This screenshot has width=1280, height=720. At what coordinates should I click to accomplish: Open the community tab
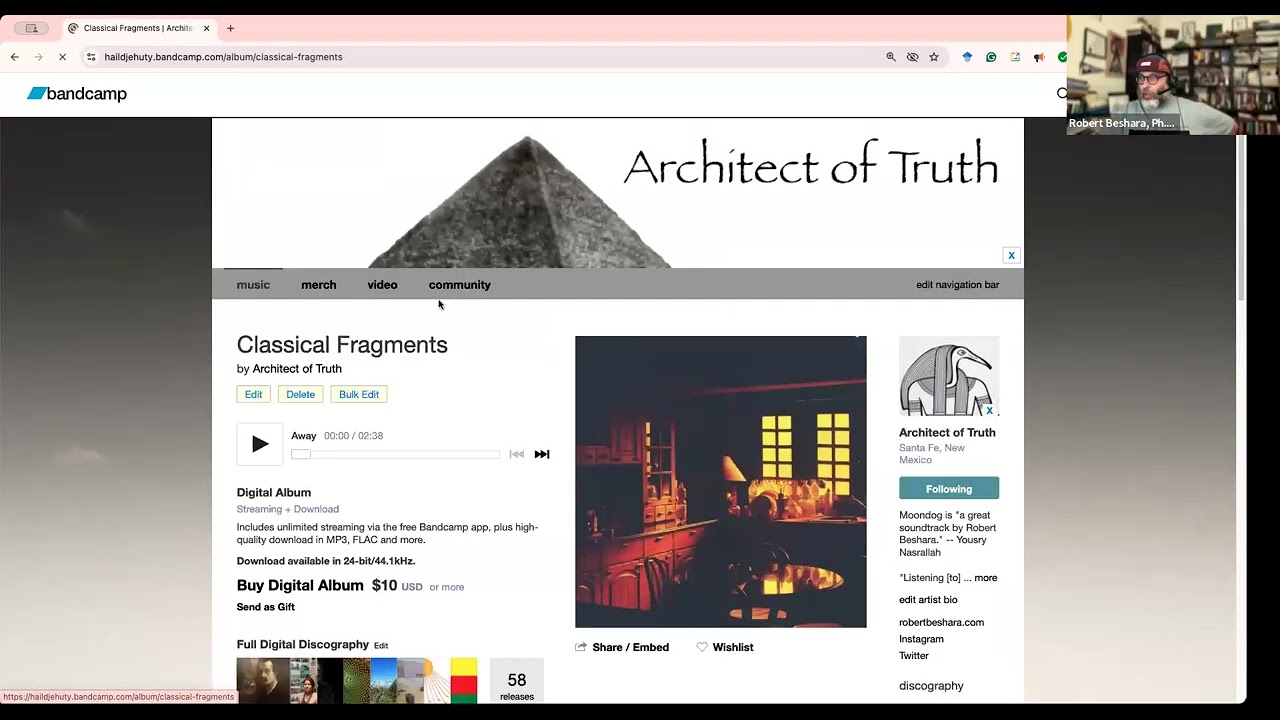[x=460, y=285]
